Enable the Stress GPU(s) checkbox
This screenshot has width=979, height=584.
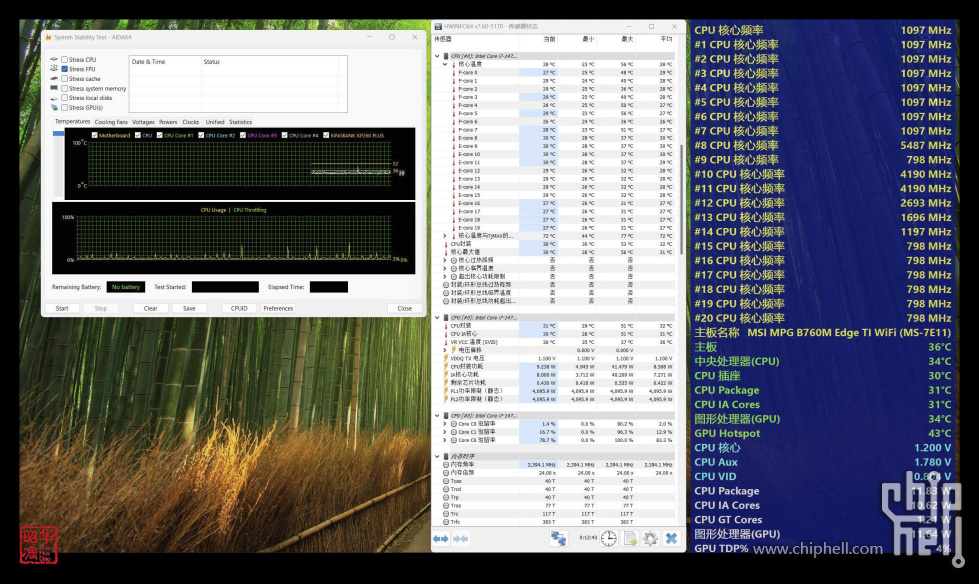click(64, 107)
